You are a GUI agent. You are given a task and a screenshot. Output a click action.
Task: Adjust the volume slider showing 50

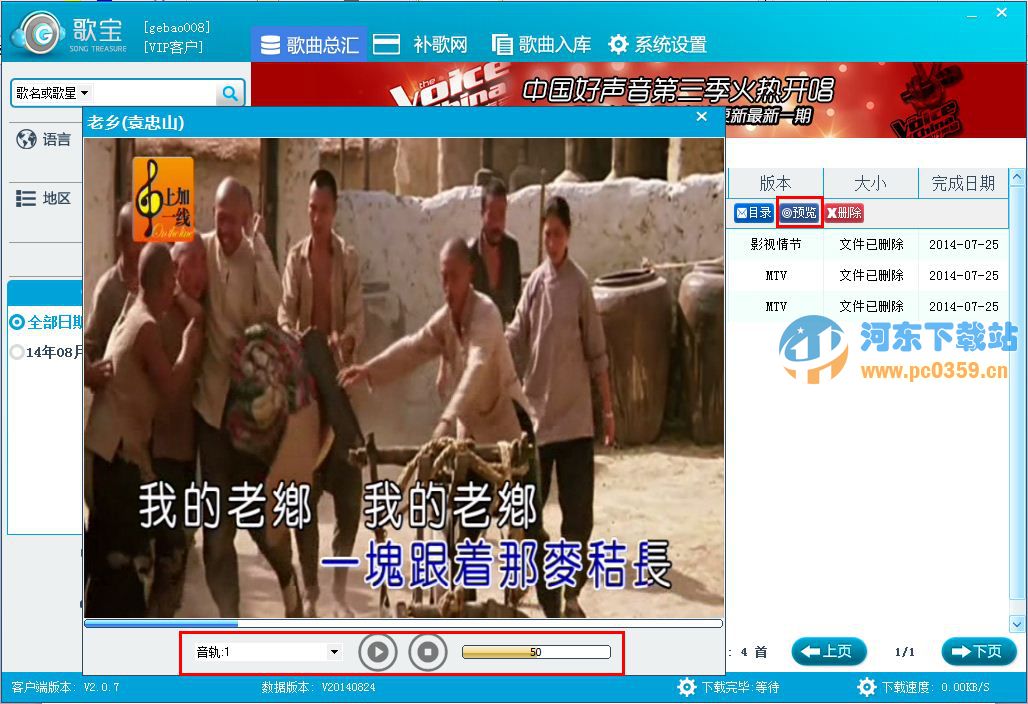tap(536, 652)
